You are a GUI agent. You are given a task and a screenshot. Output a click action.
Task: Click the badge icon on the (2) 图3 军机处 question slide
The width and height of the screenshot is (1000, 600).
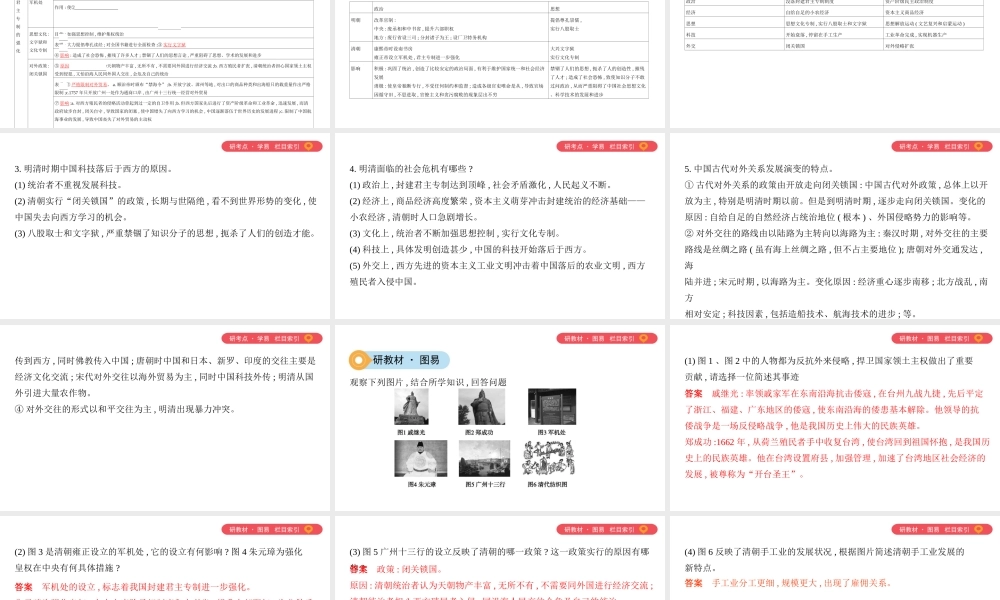tap(309, 530)
